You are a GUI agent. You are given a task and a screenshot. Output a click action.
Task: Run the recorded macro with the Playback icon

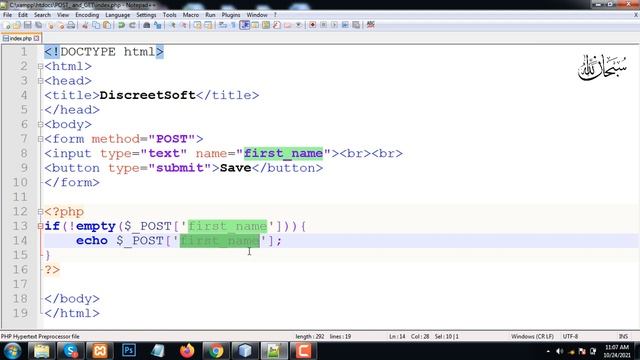point(334,25)
